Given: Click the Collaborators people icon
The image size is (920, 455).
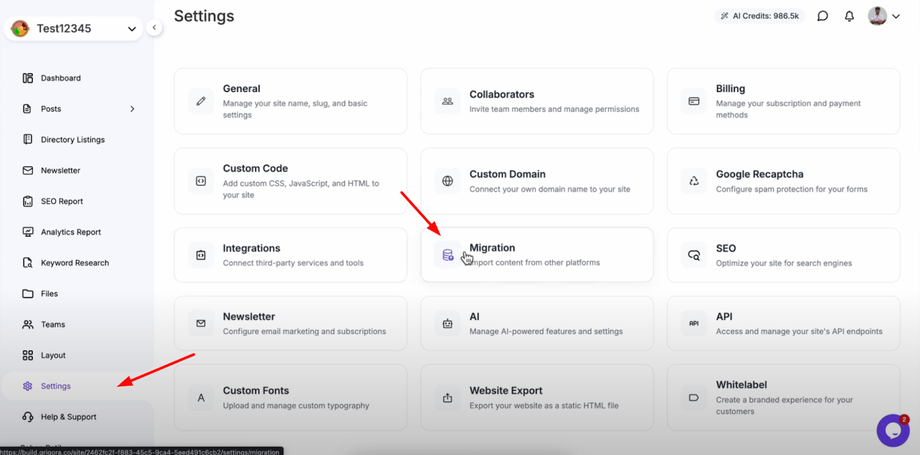Looking at the screenshot, I should pos(448,101).
